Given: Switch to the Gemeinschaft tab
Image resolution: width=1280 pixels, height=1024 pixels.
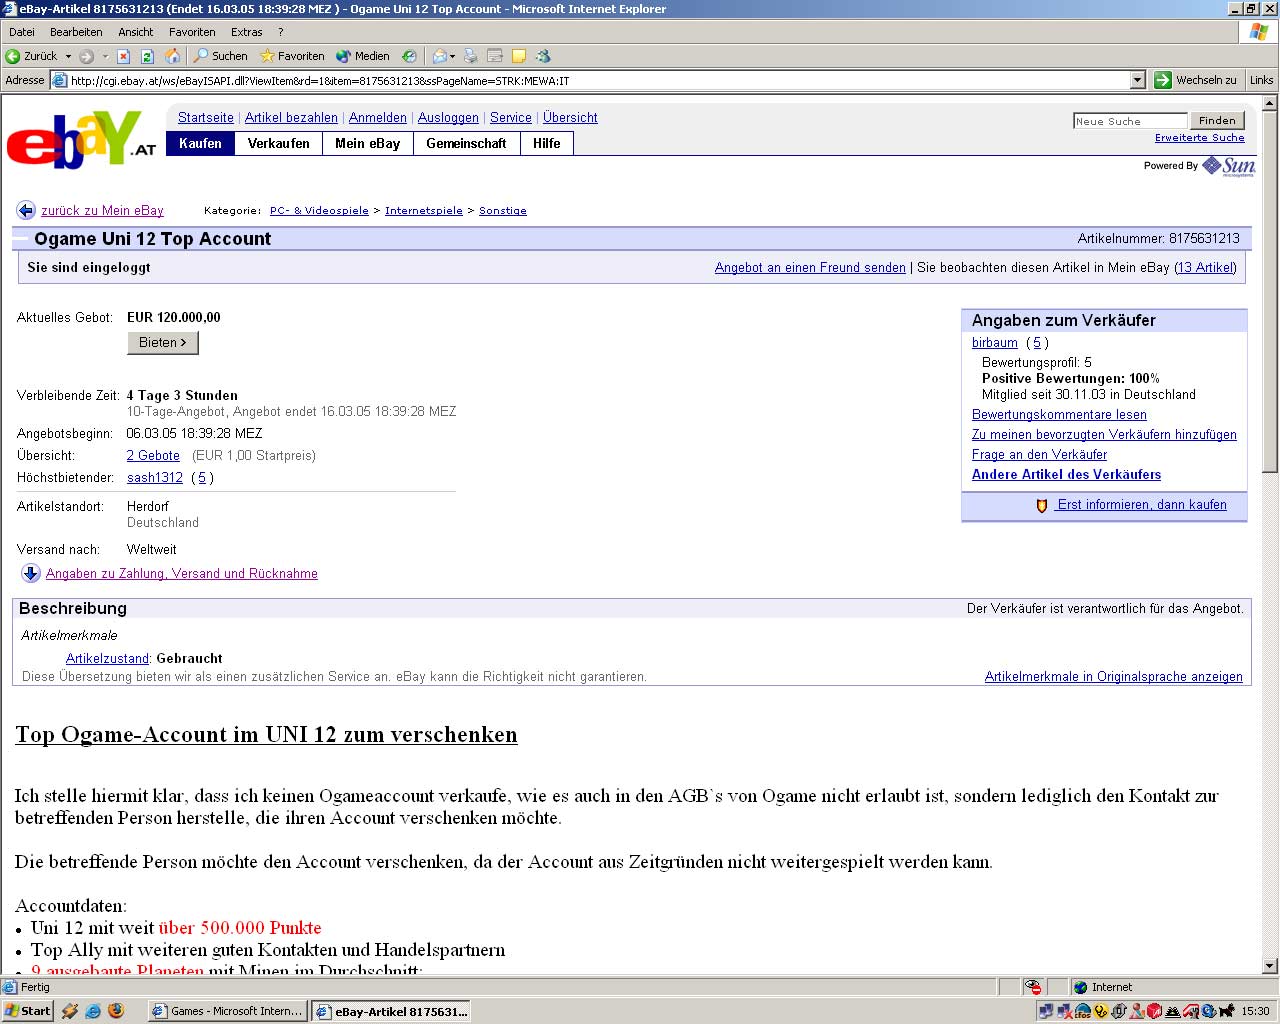Looking at the screenshot, I should (466, 143).
